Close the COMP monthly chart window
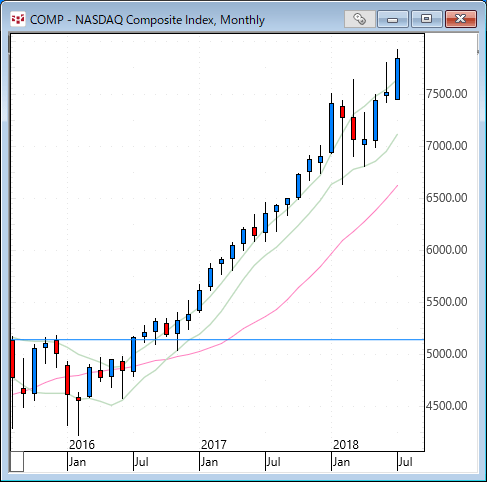This screenshot has height=482, width=487. [x=461, y=19]
